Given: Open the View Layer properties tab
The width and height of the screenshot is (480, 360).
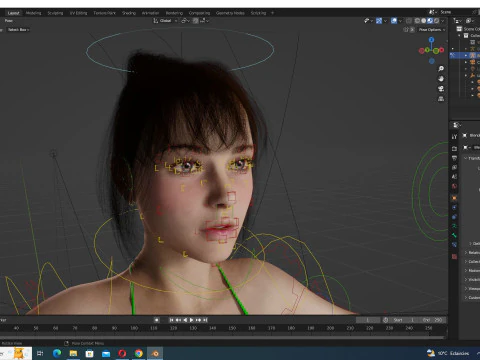Looking at the screenshot, I should click(x=454, y=167).
